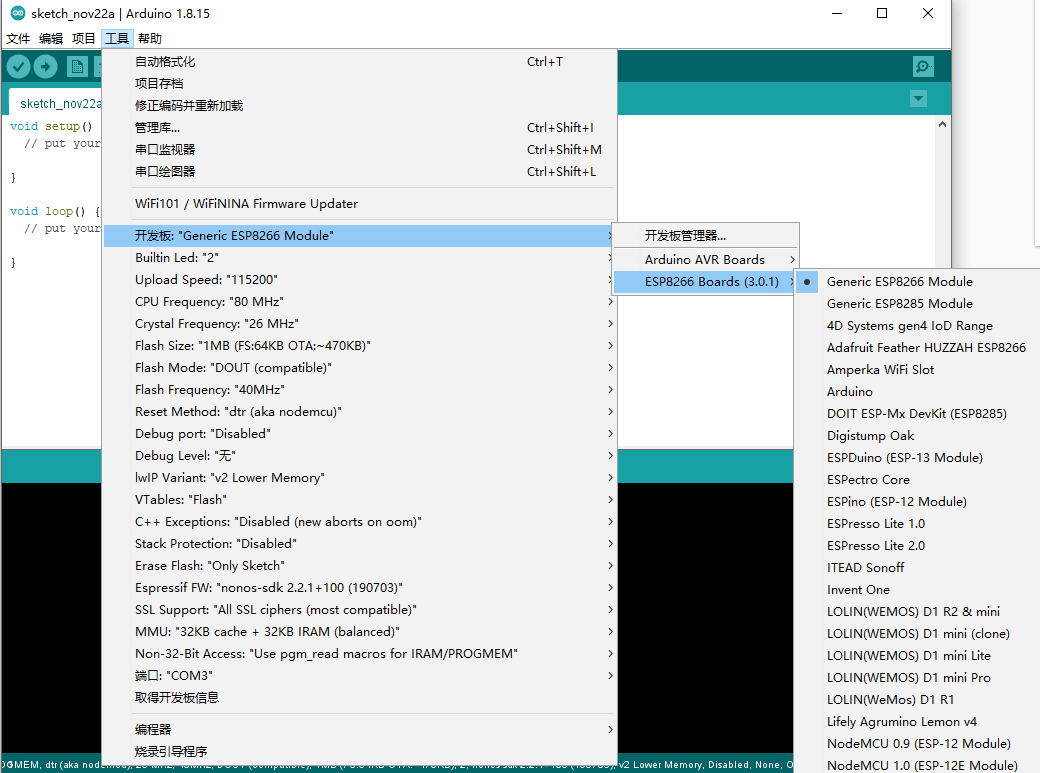Image resolution: width=1040 pixels, height=773 pixels.
Task: Open the 帮助 menu
Action: (x=150, y=38)
